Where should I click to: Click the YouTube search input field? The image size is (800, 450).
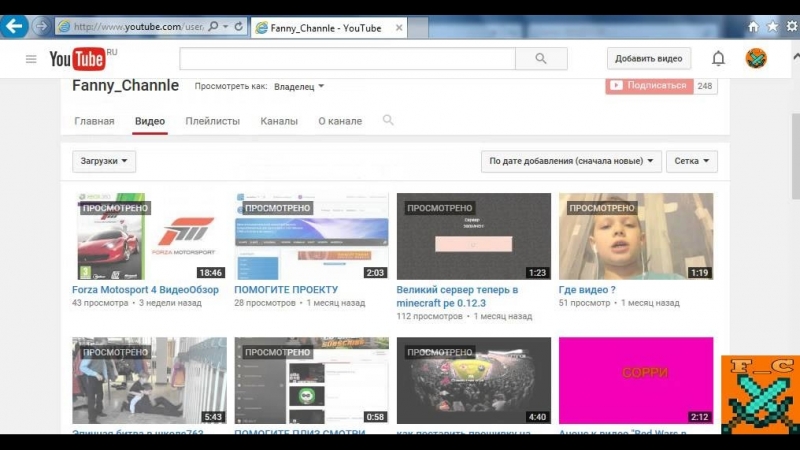tap(347, 59)
